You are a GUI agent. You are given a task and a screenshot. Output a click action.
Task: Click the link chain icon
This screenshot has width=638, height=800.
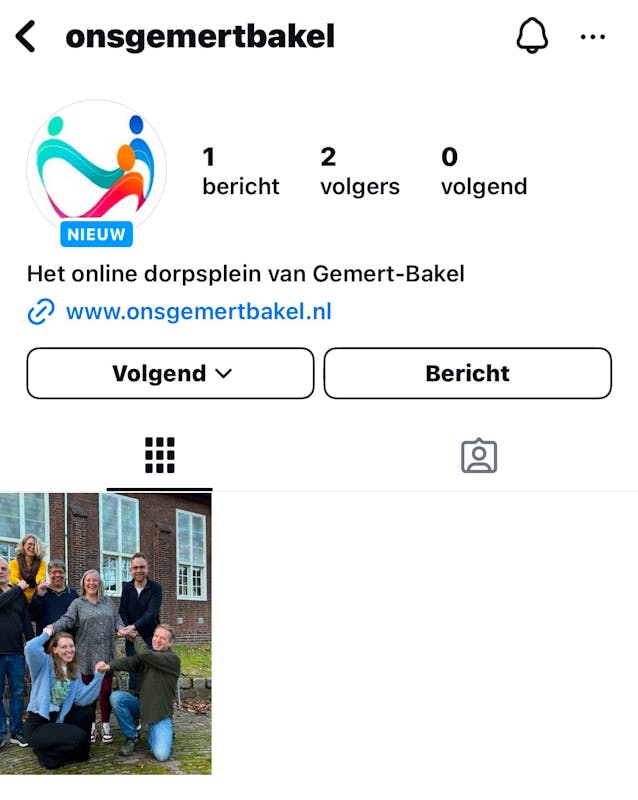point(41,311)
